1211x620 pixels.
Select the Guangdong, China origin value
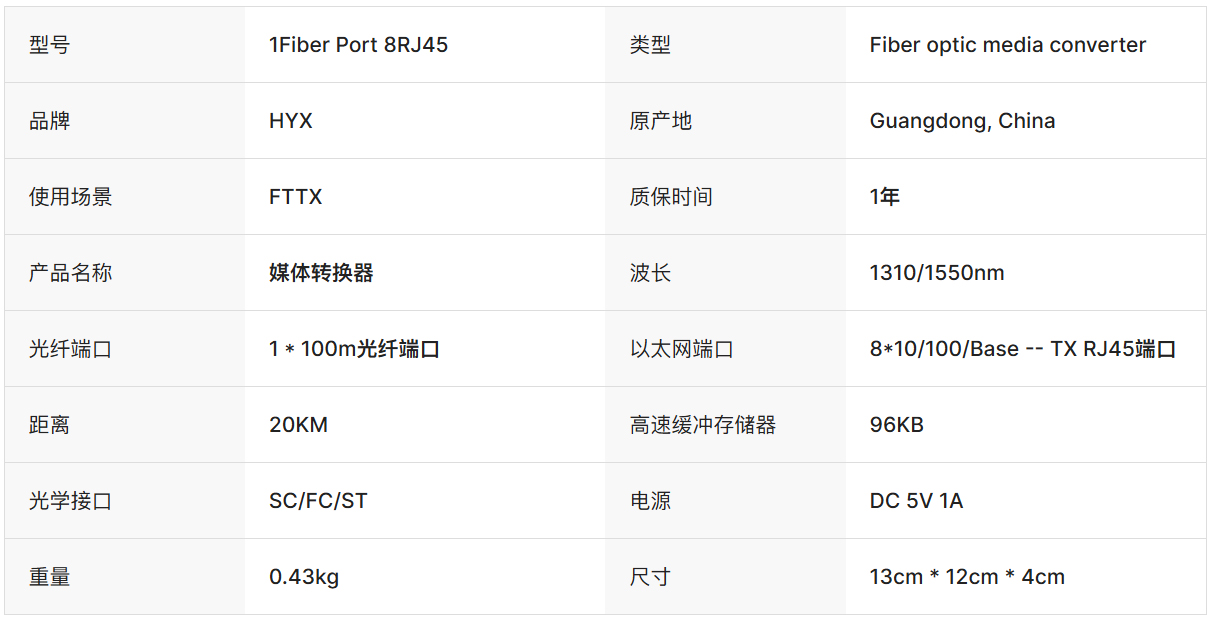pyautogui.click(x=962, y=121)
